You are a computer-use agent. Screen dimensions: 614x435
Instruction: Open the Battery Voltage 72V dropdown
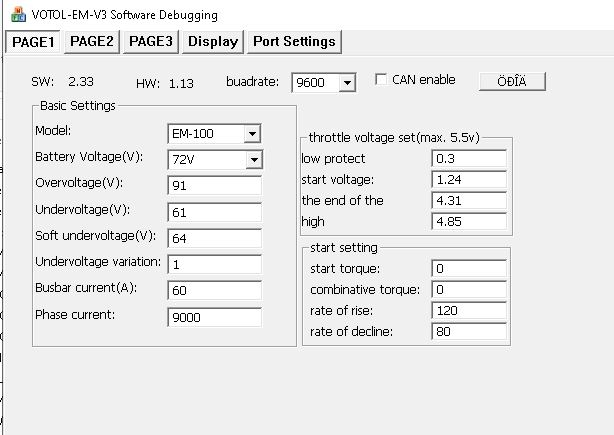click(253, 160)
